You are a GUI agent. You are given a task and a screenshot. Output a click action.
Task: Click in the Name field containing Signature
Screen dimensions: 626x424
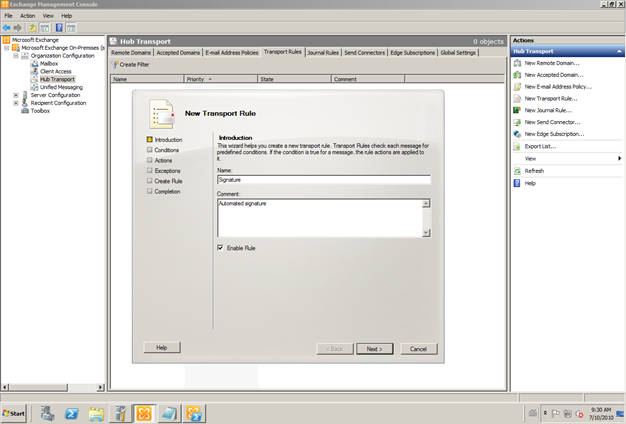tap(324, 180)
